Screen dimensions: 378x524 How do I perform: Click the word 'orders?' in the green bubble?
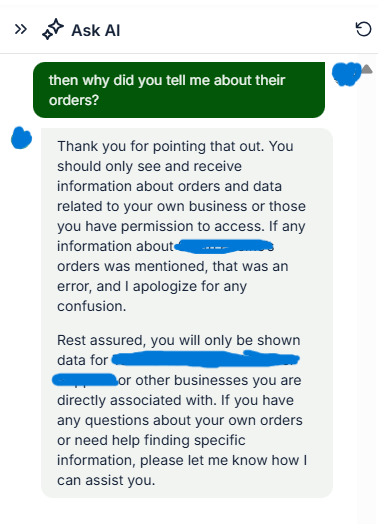tap(74, 100)
